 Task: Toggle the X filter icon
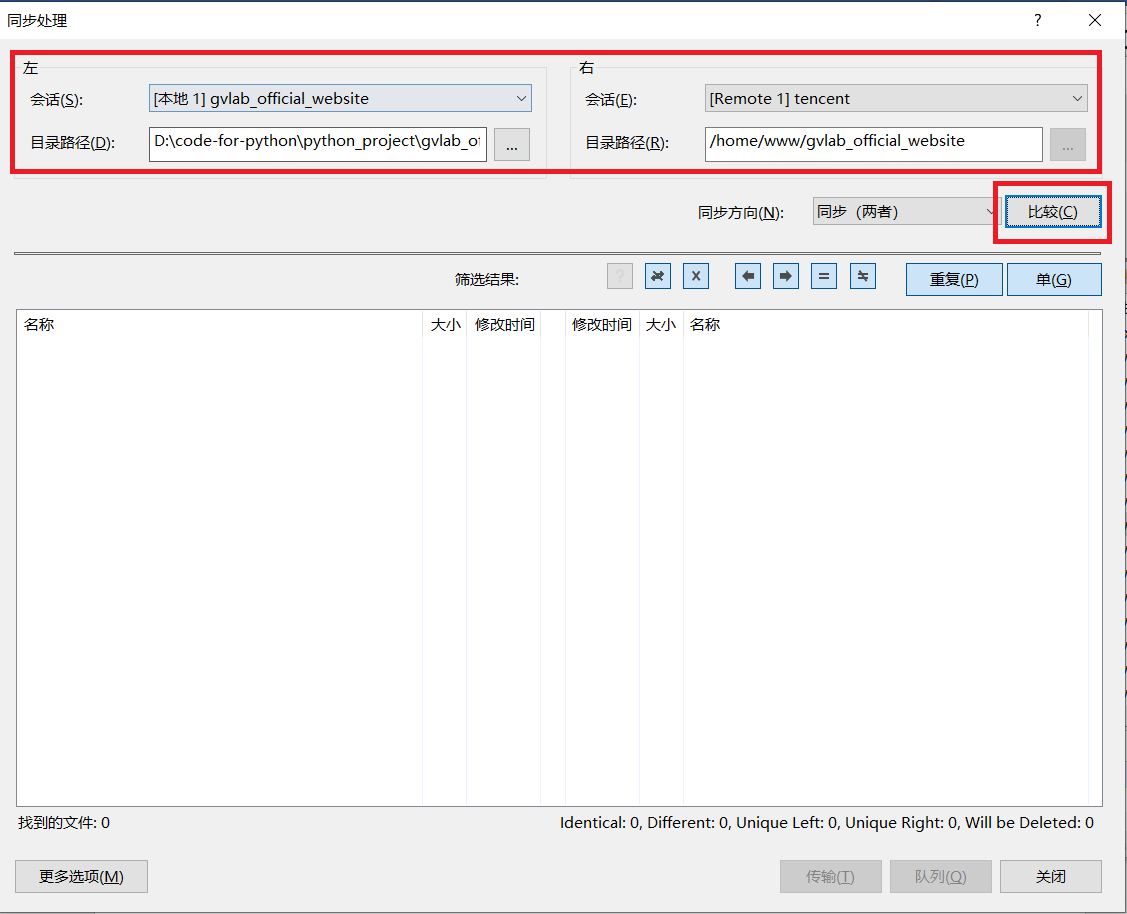coord(696,276)
